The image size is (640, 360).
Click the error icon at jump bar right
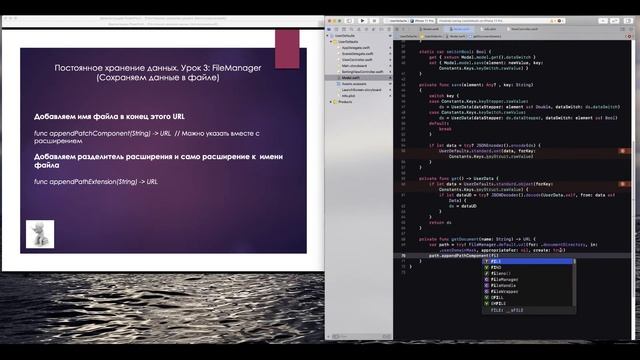coord(629,36)
